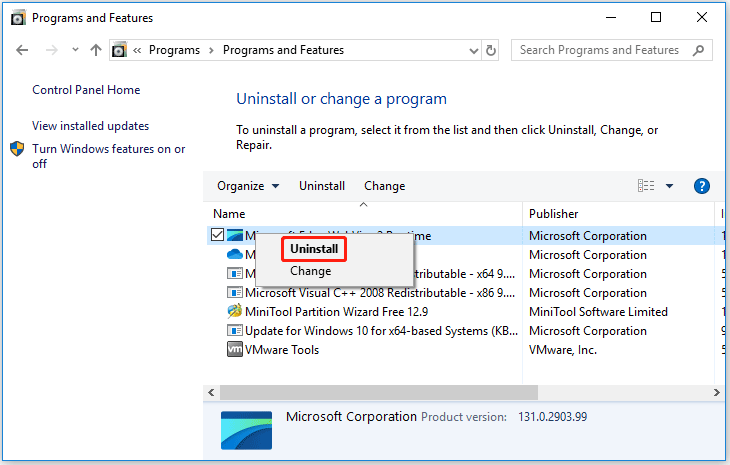Click the VMware Tools vm icon

tap(235, 349)
